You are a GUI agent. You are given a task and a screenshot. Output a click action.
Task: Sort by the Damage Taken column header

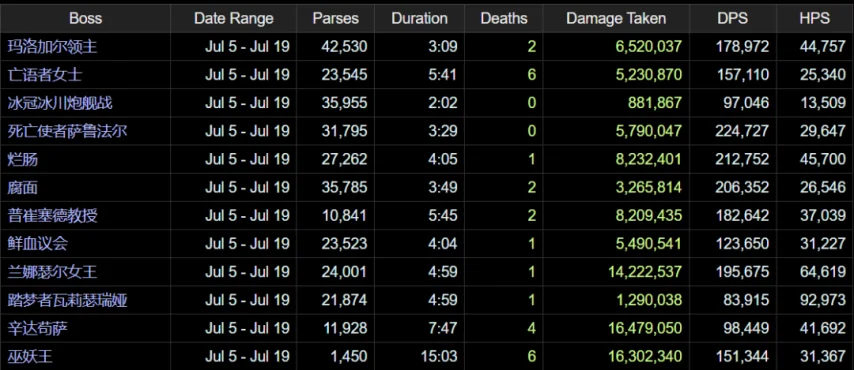[616, 19]
